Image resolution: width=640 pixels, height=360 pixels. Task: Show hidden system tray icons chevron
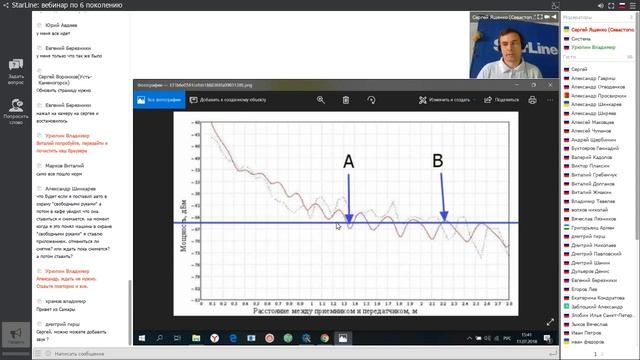[469, 338]
